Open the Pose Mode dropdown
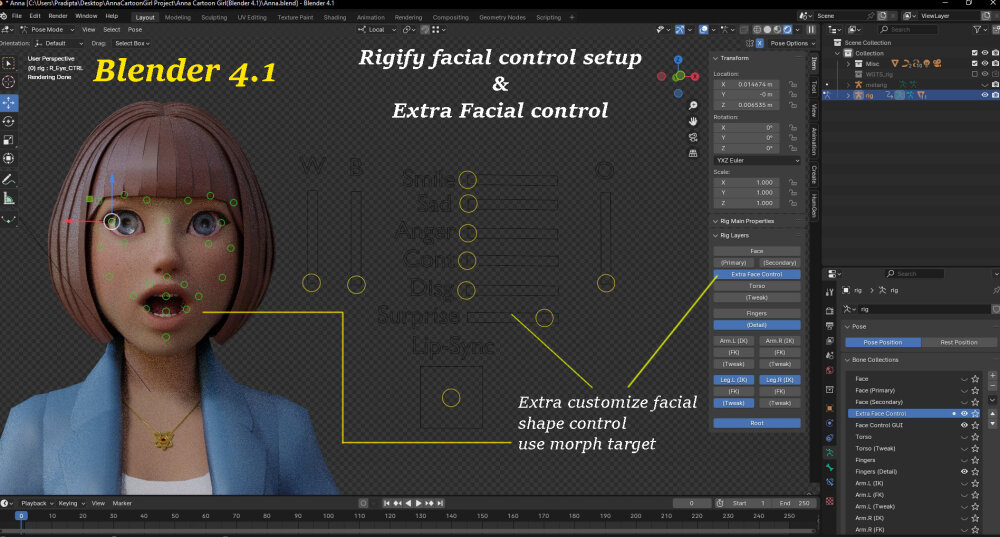 click(47, 29)
